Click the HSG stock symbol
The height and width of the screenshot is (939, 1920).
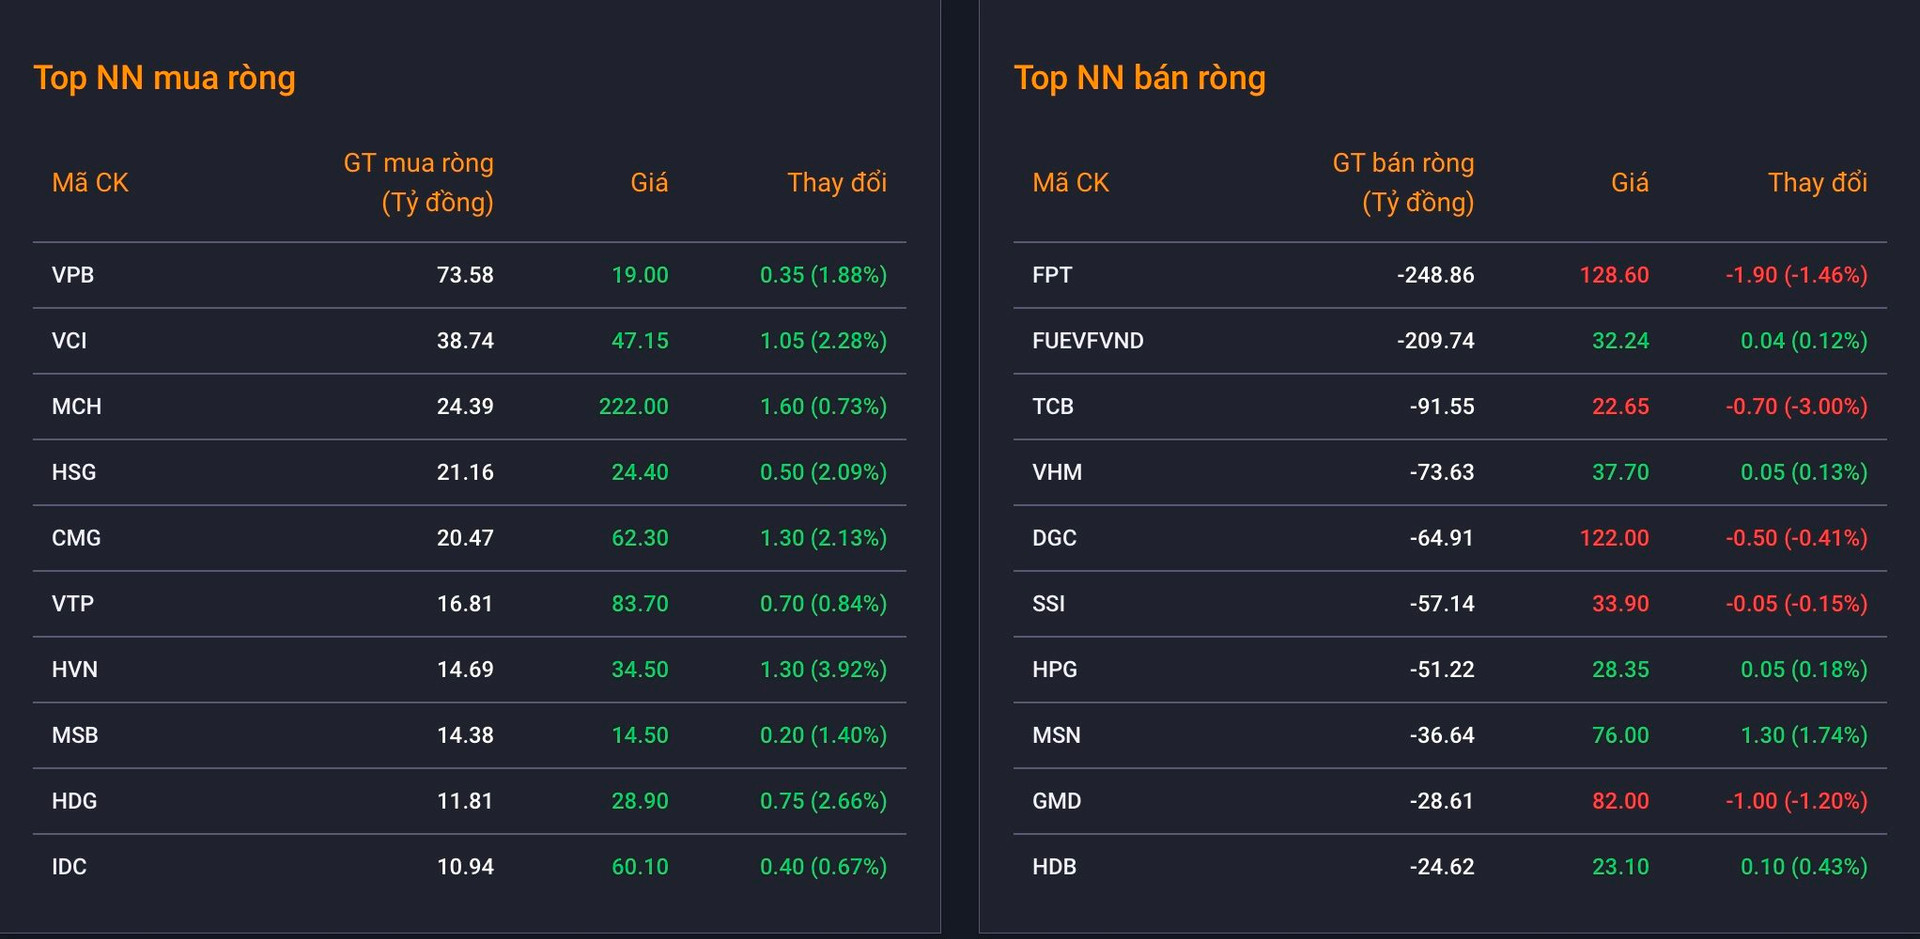point(74,472)
